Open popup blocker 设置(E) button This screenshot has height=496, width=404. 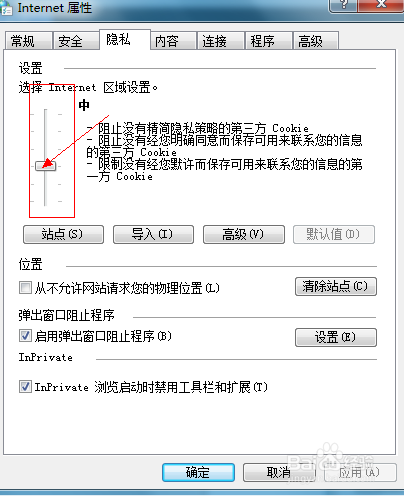(336, 338)
